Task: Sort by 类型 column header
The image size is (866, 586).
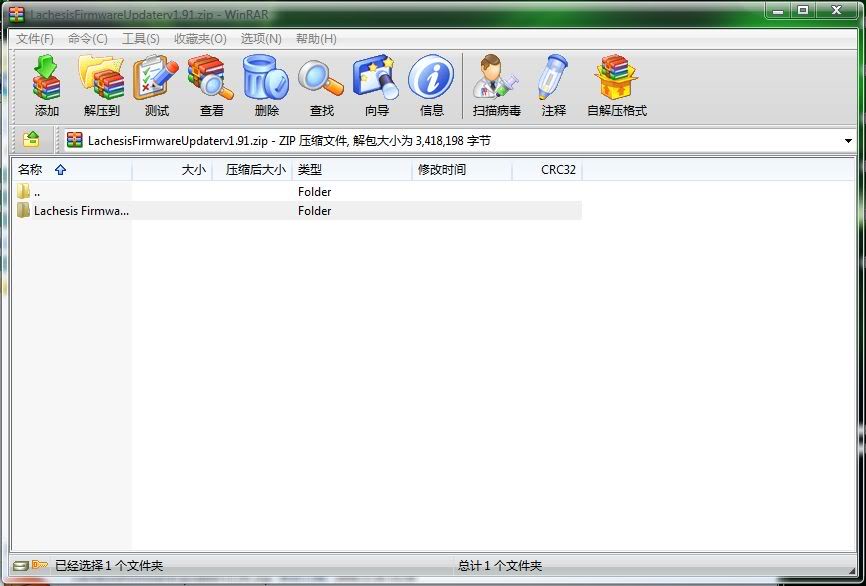Action: coord(352,170)
